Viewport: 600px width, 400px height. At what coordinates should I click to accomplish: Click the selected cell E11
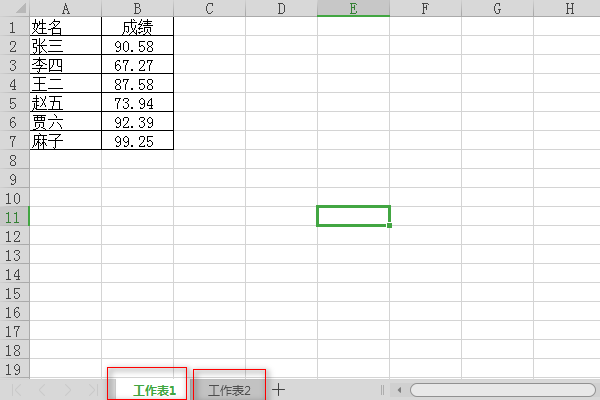point(353,216)
